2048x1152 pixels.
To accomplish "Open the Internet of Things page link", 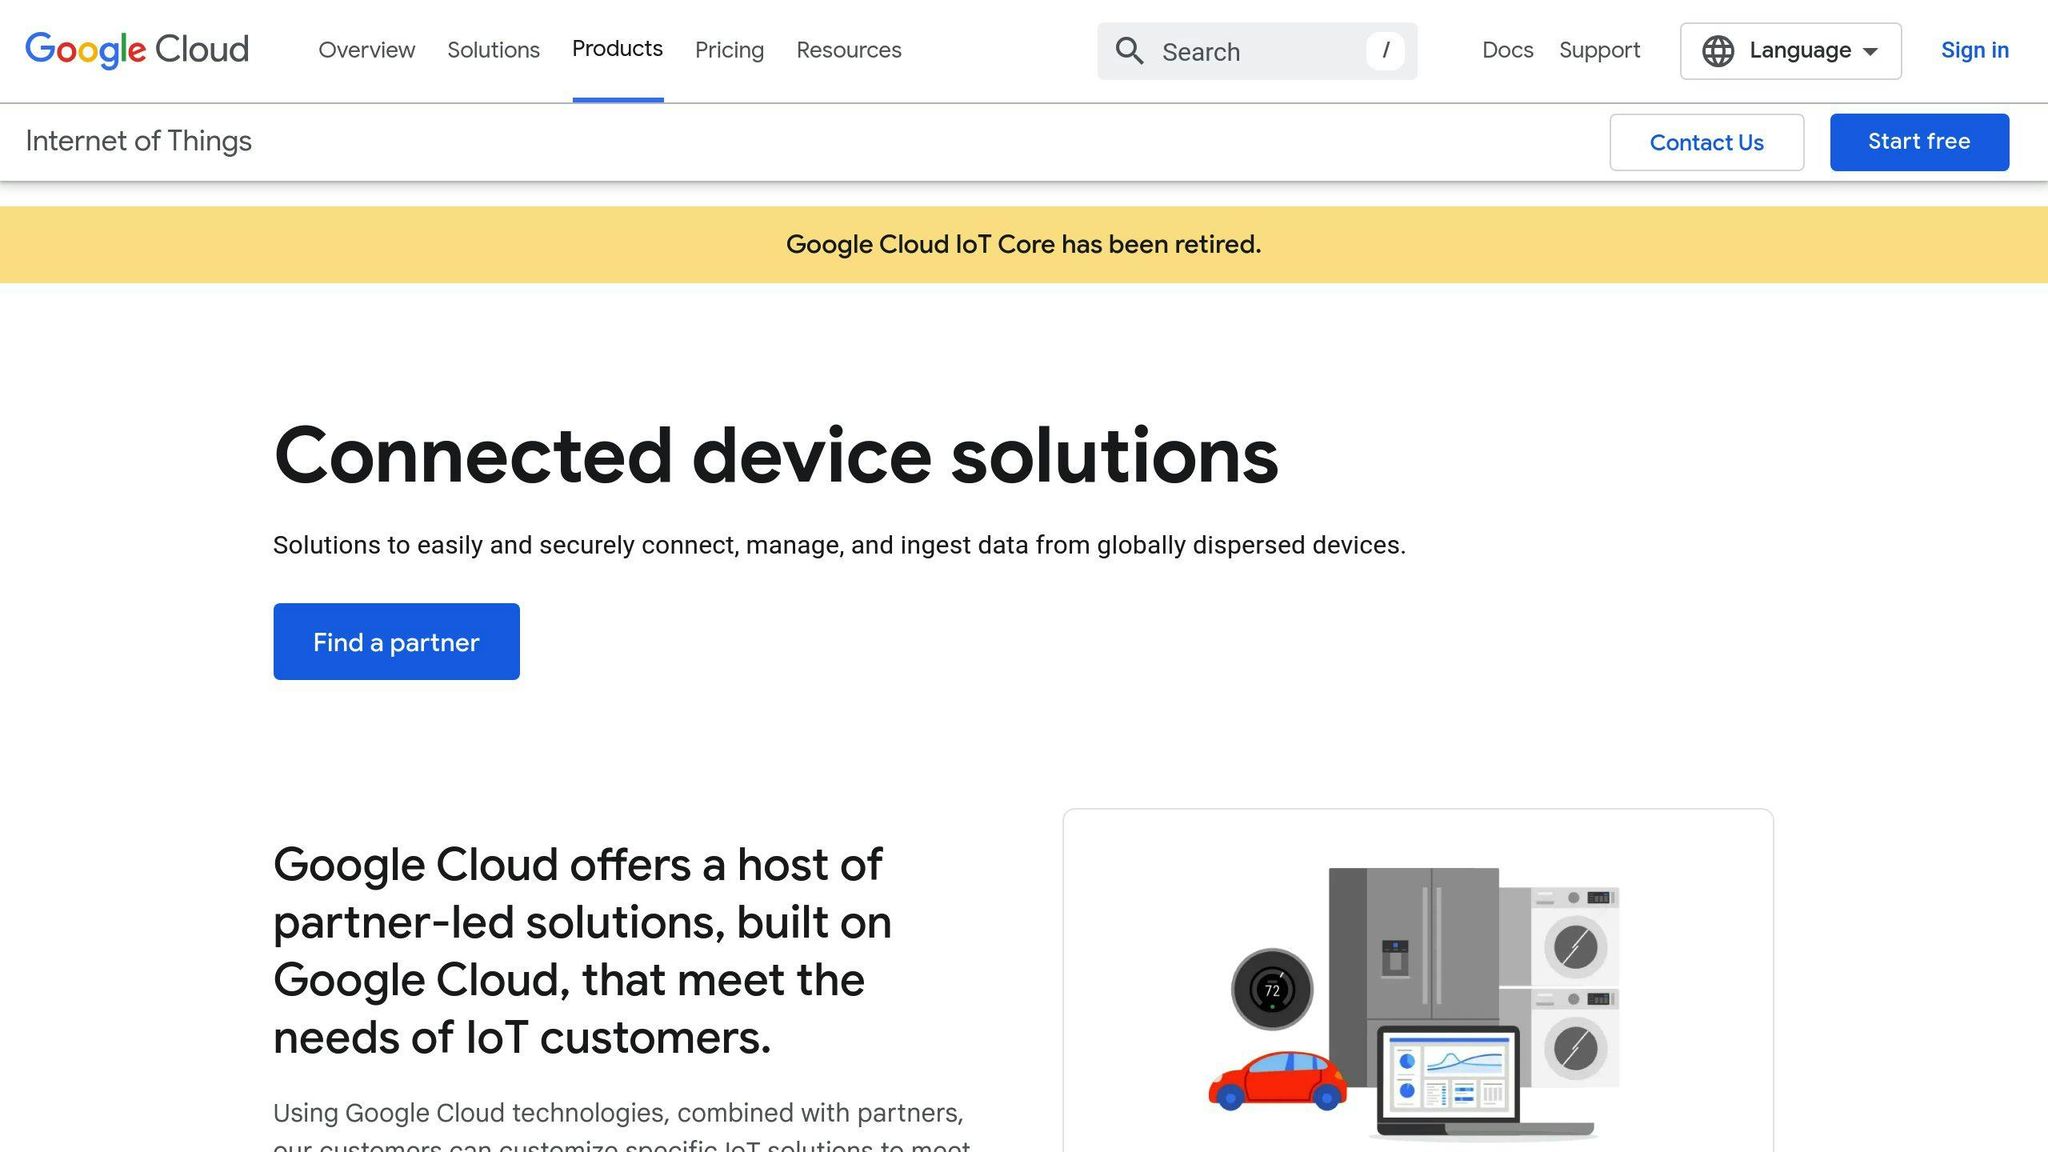I will [139, 141].
